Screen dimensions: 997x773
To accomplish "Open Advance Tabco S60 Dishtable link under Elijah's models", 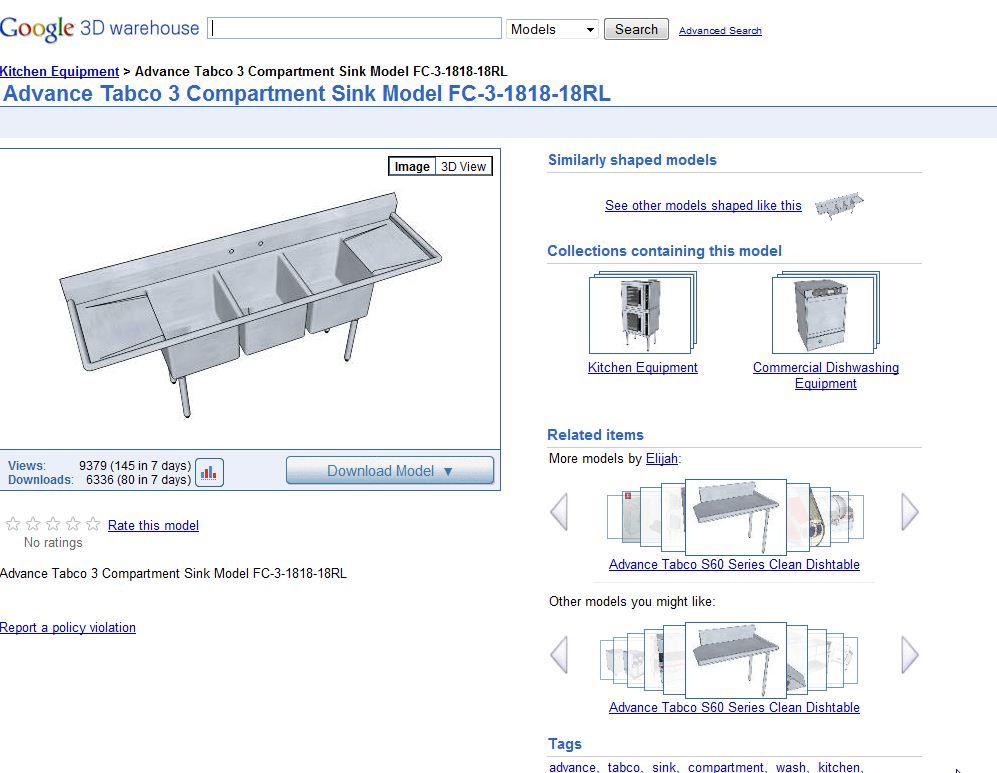I will [x=734, y=564].
